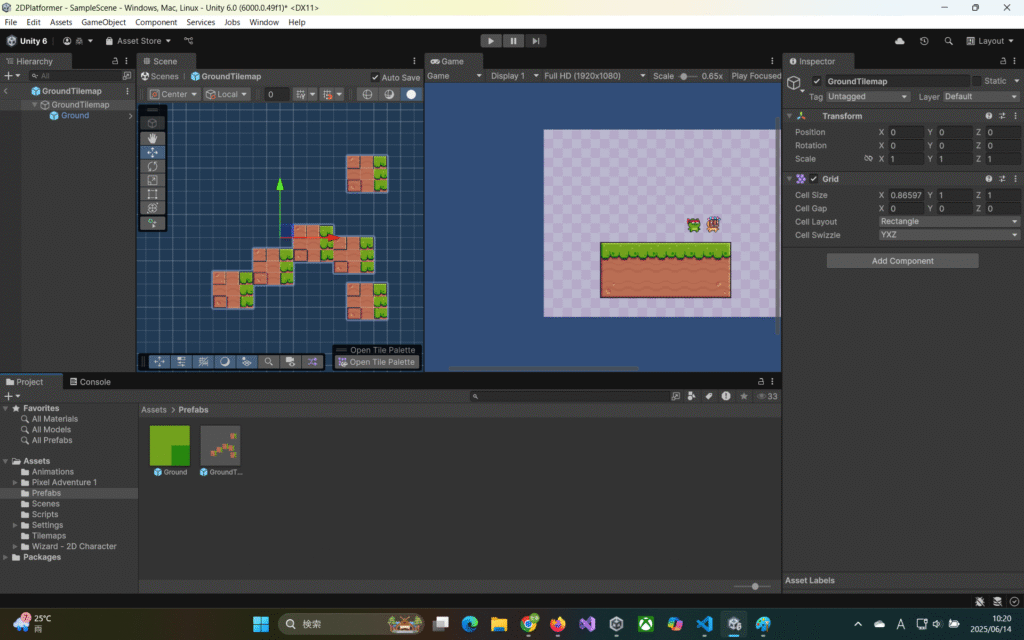The height and width of the screenshot is (640, 1024).
Task: Click the Open Tile Palette button
Action: tap(377, 362)
